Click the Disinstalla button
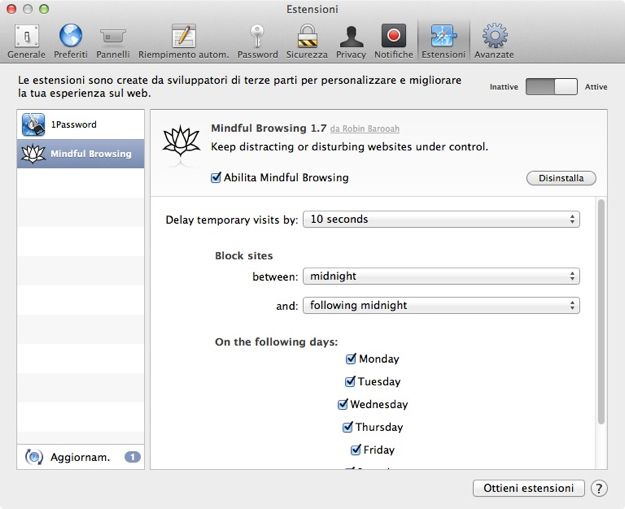 (561, 178)
